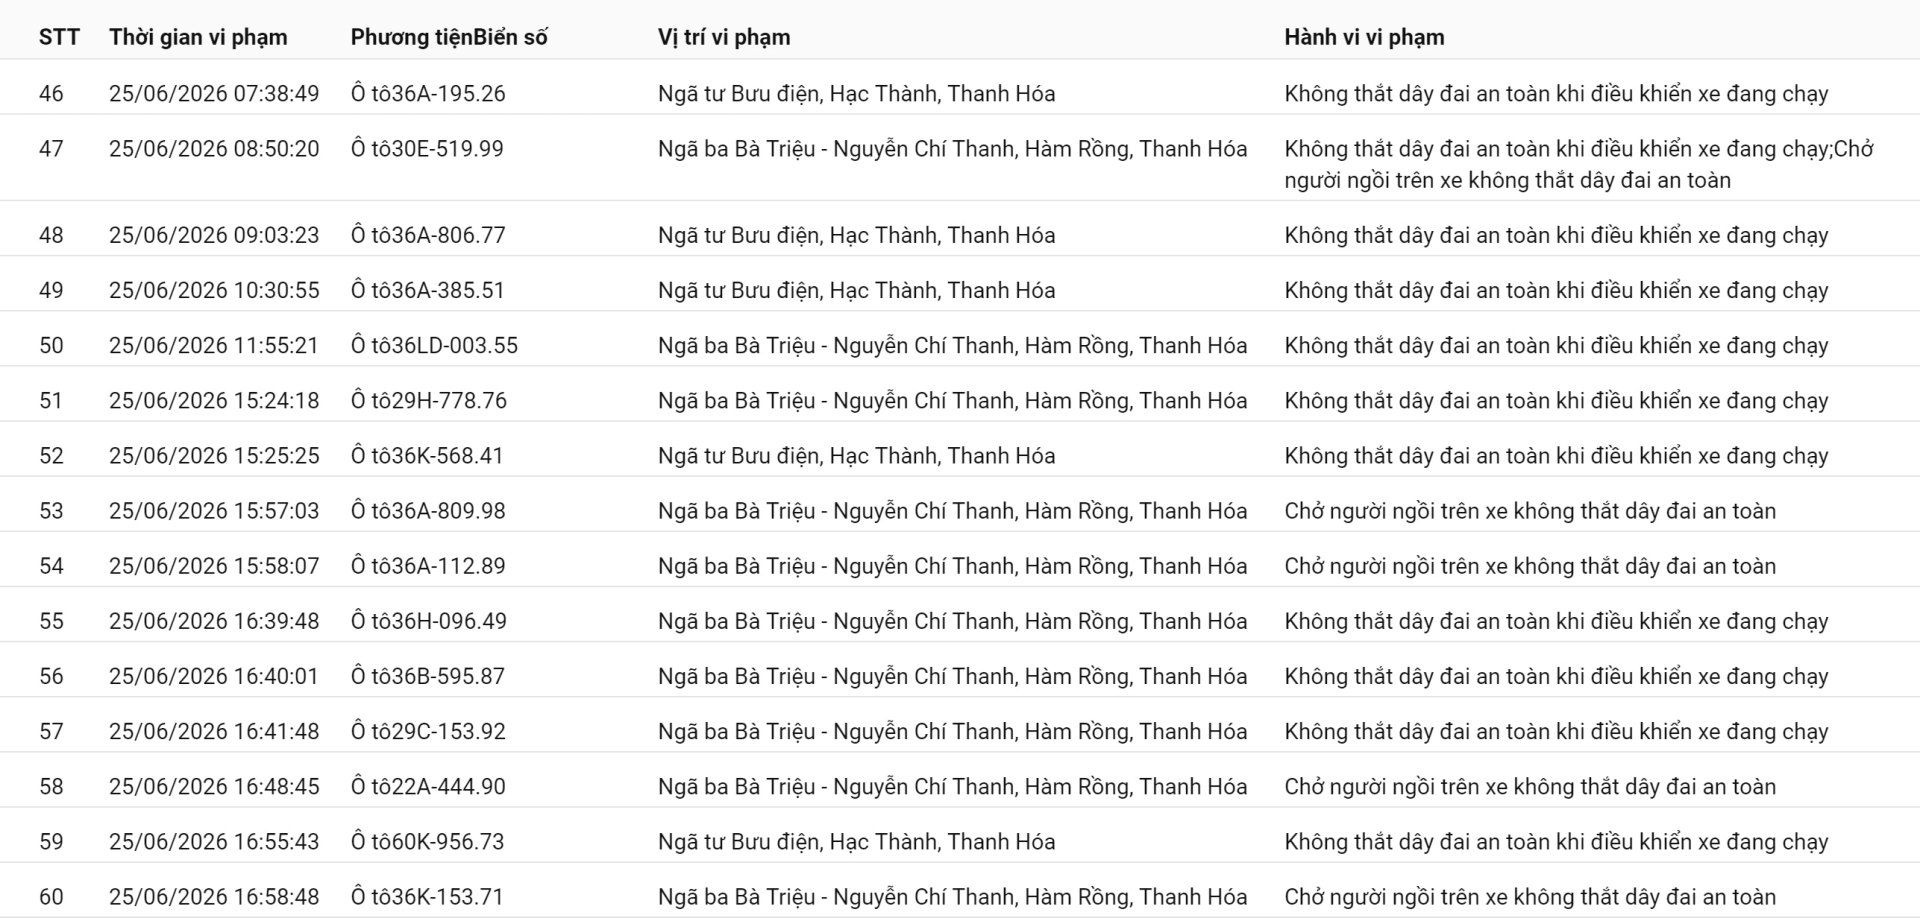
Task: Select row number 50
Action: click(51, 346)
